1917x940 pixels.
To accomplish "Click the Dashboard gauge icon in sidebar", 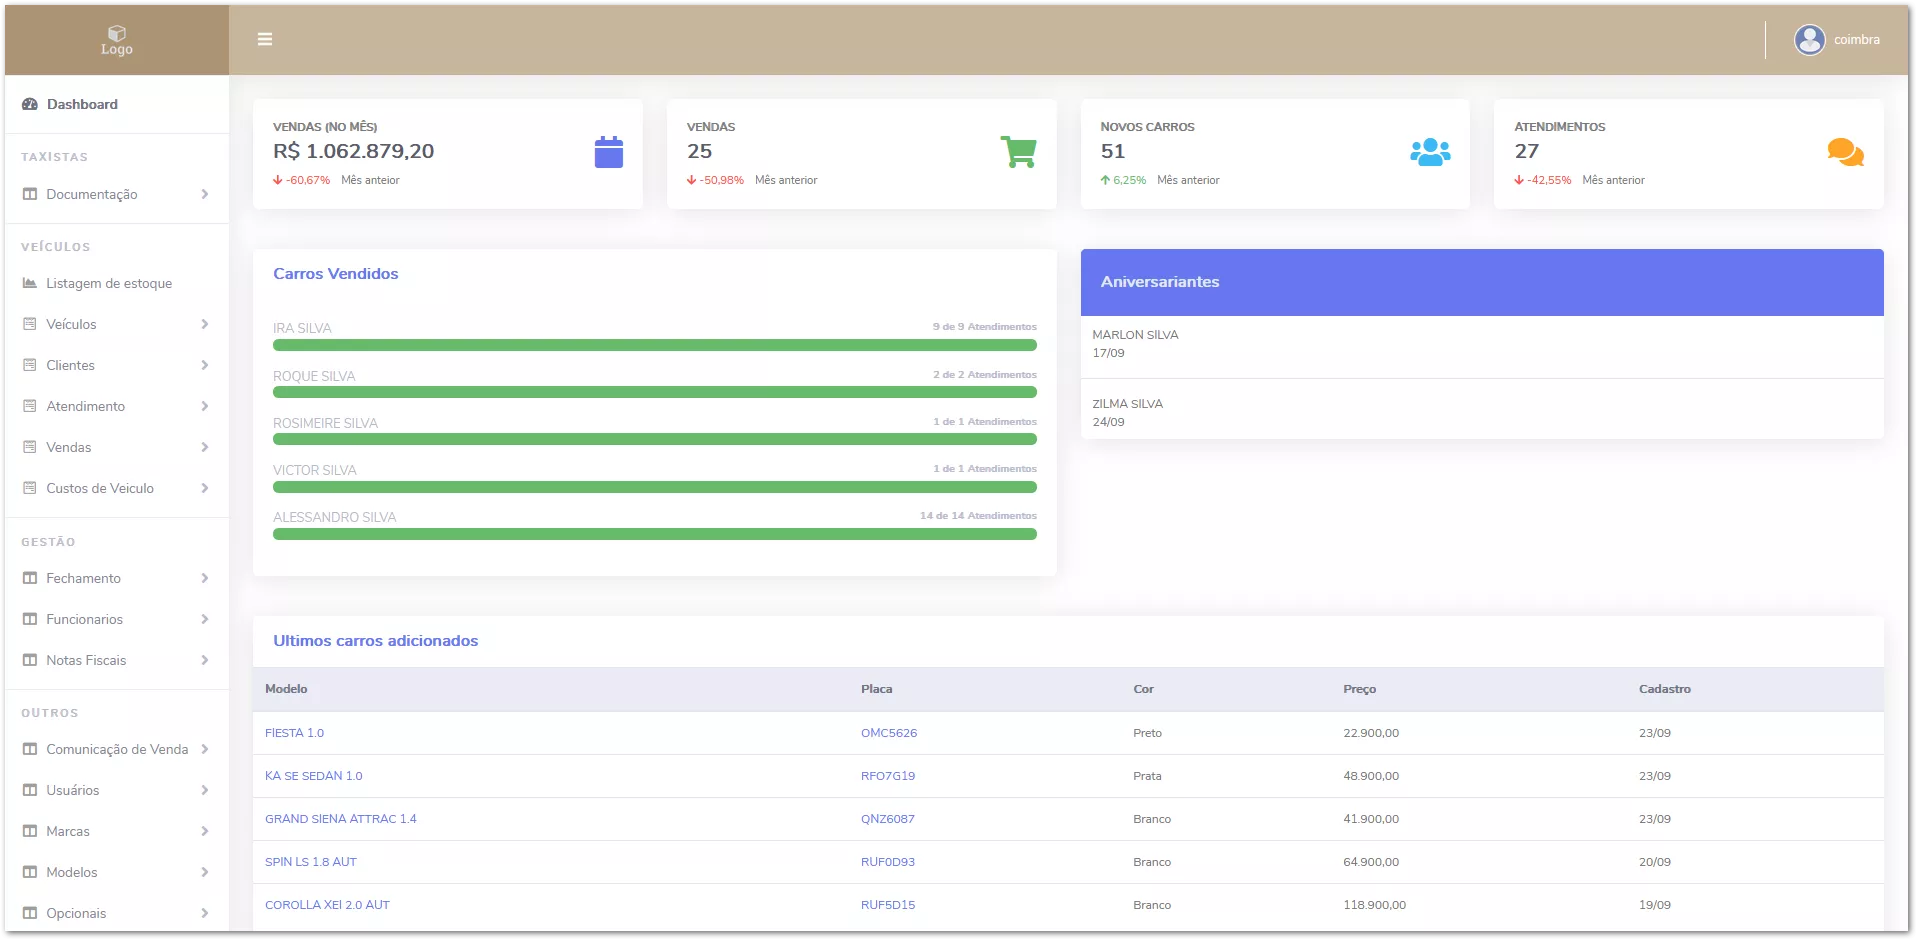I will click(30, 104).
